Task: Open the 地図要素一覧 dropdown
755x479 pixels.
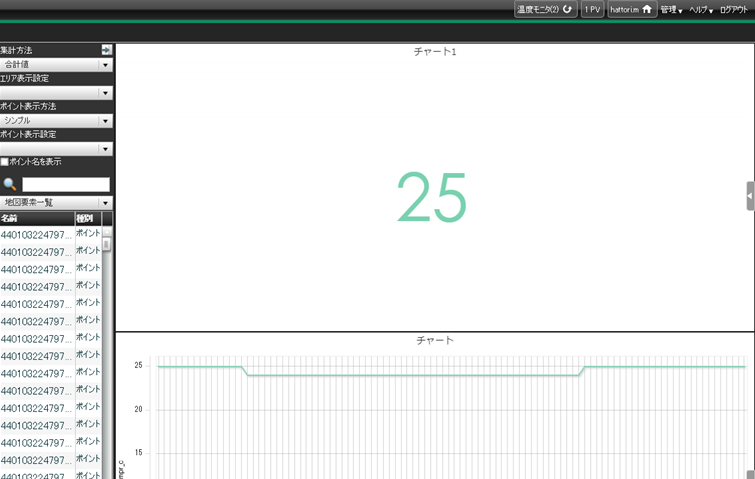Action: click(56, 202)
